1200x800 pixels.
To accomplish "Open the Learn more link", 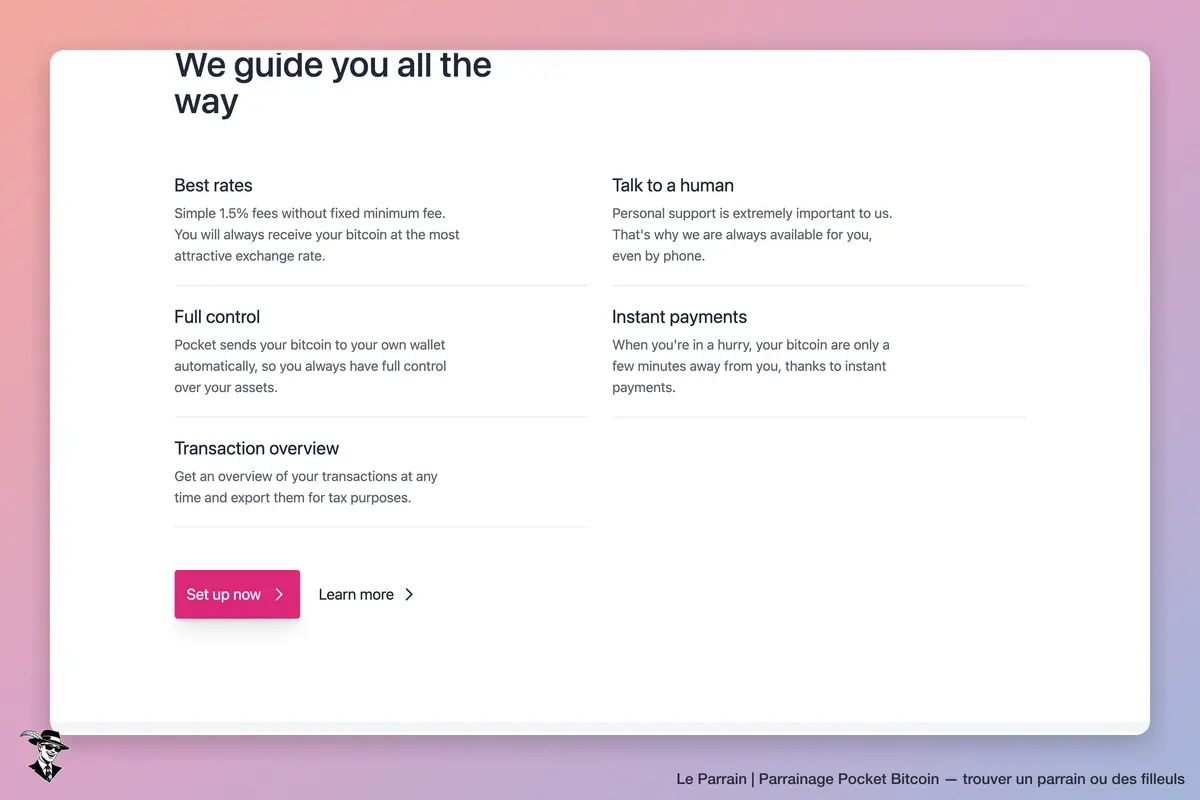I will (x=366, y=594).
